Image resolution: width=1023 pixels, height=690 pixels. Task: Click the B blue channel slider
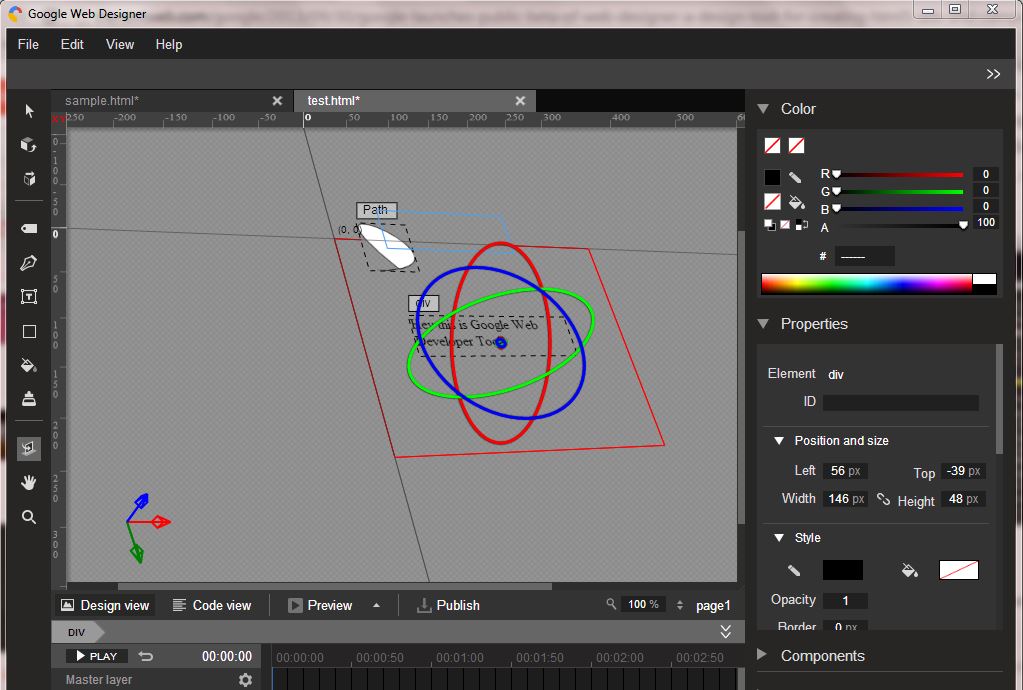tap(899, 209)
